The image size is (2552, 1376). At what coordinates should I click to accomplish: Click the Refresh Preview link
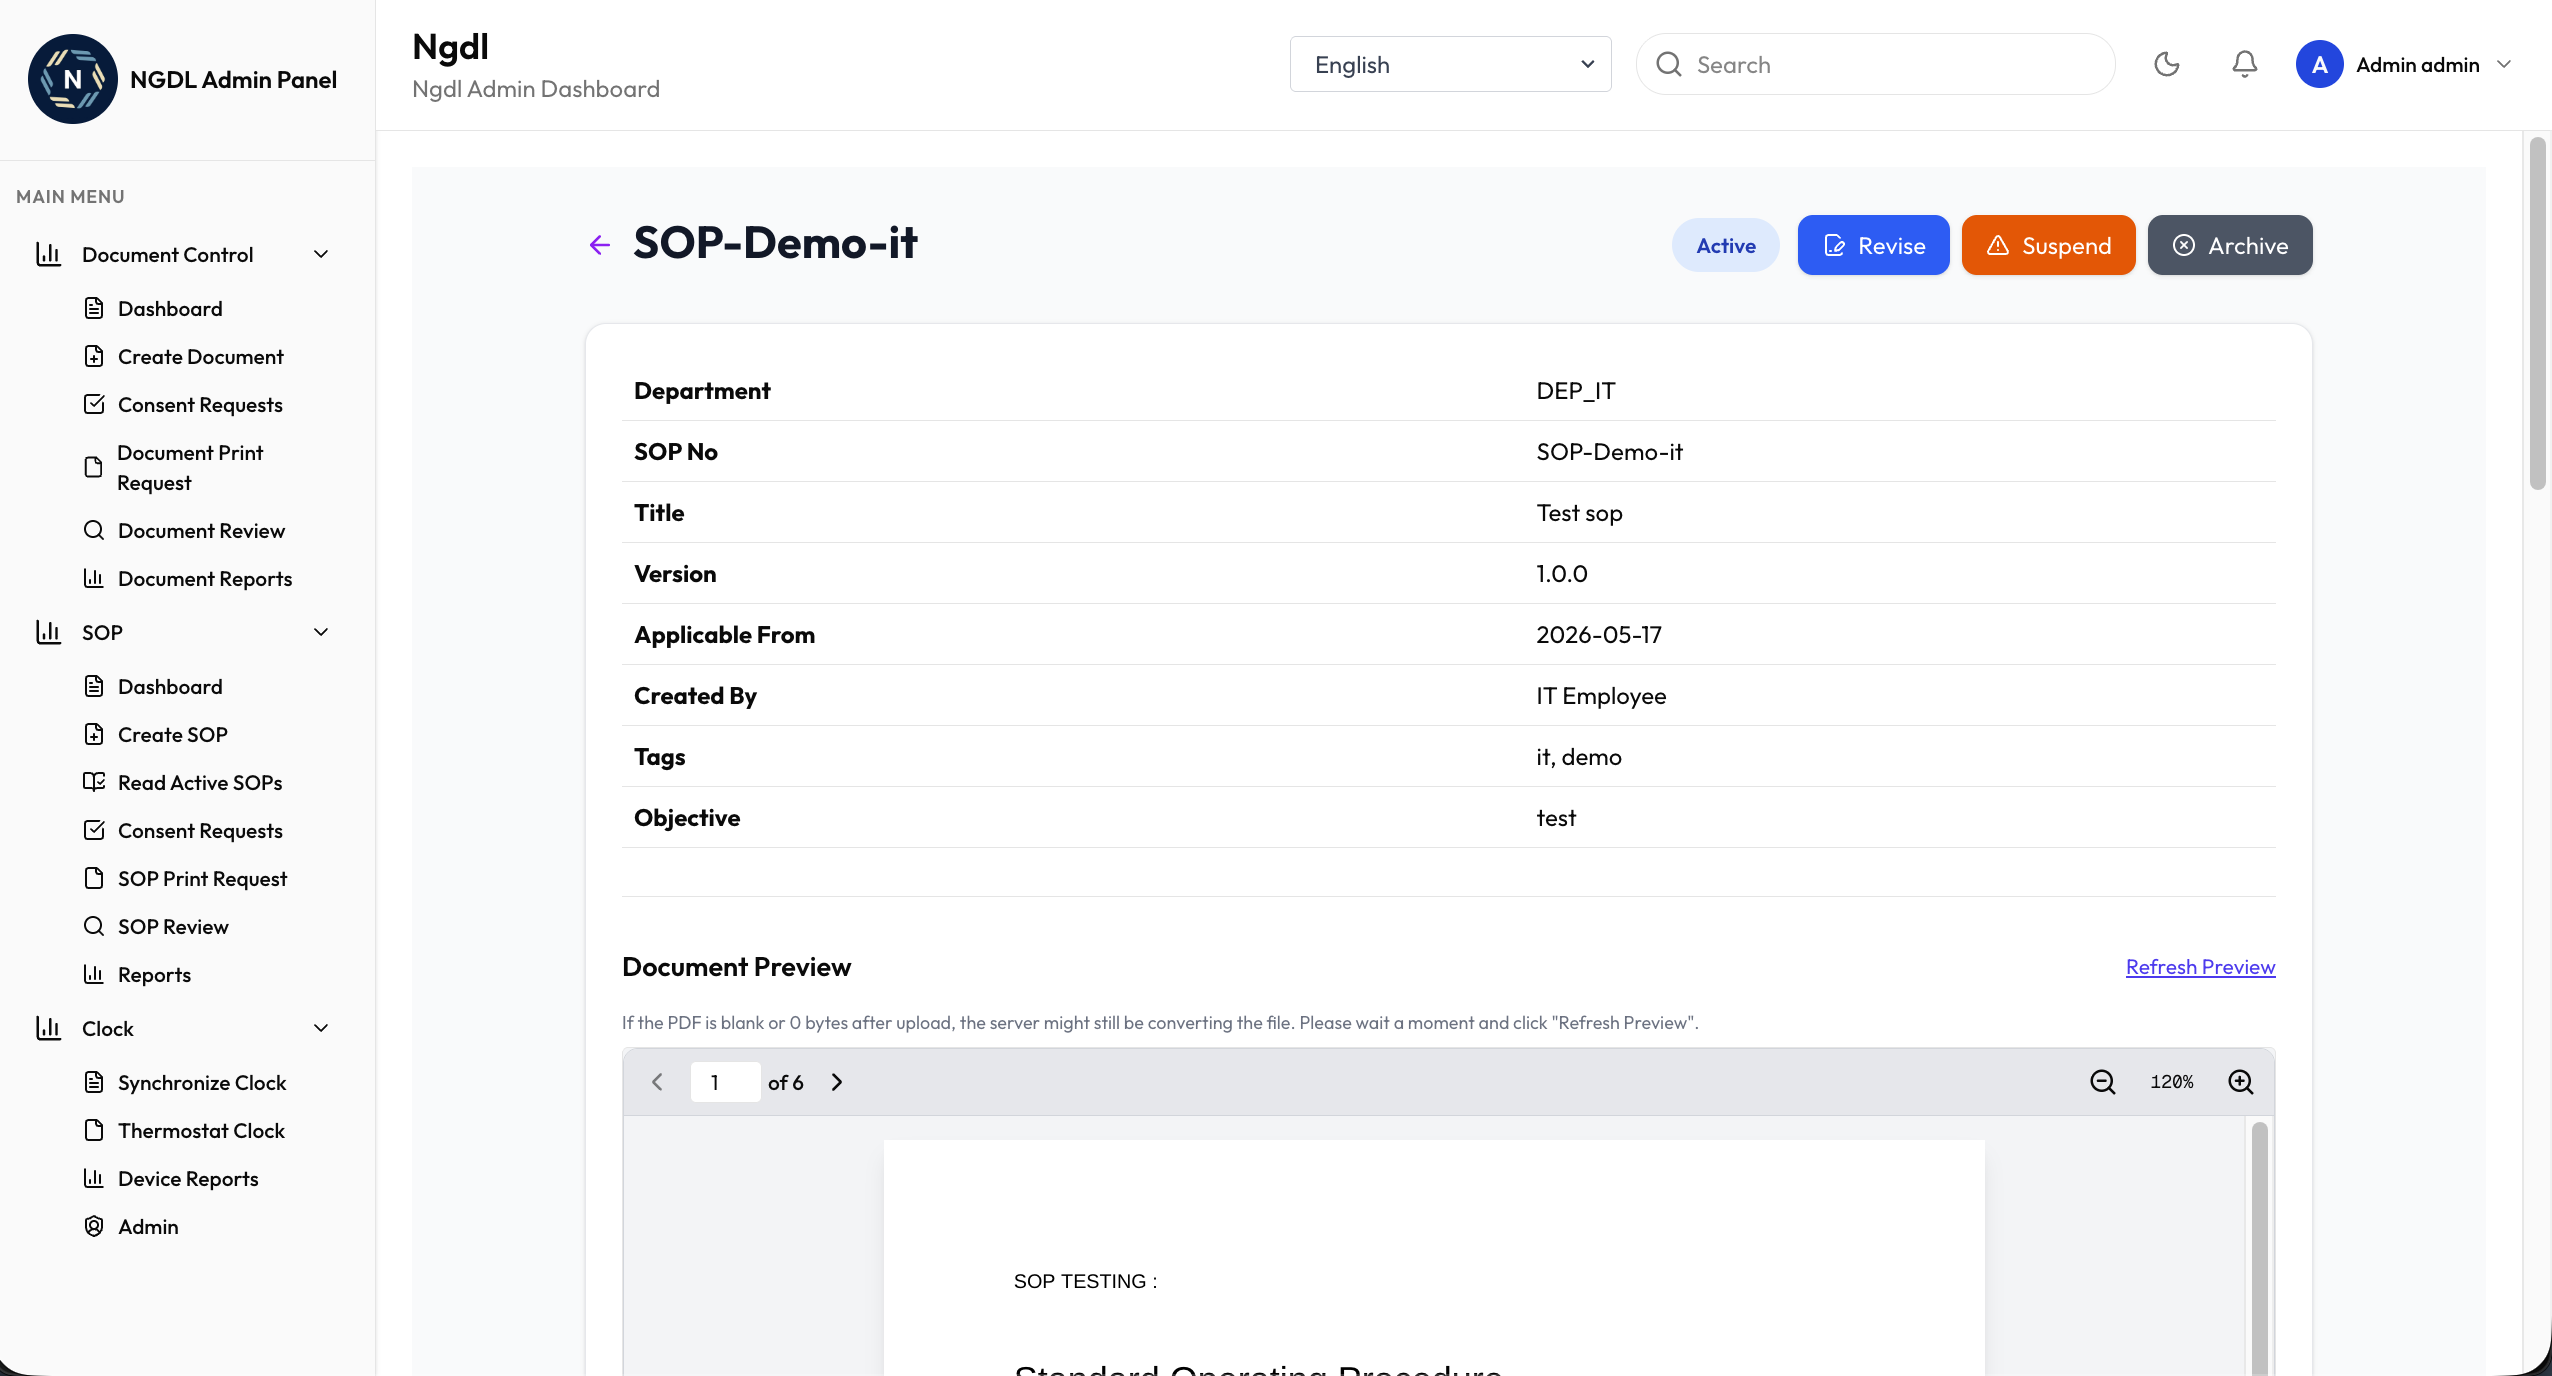pos(2200,967)
